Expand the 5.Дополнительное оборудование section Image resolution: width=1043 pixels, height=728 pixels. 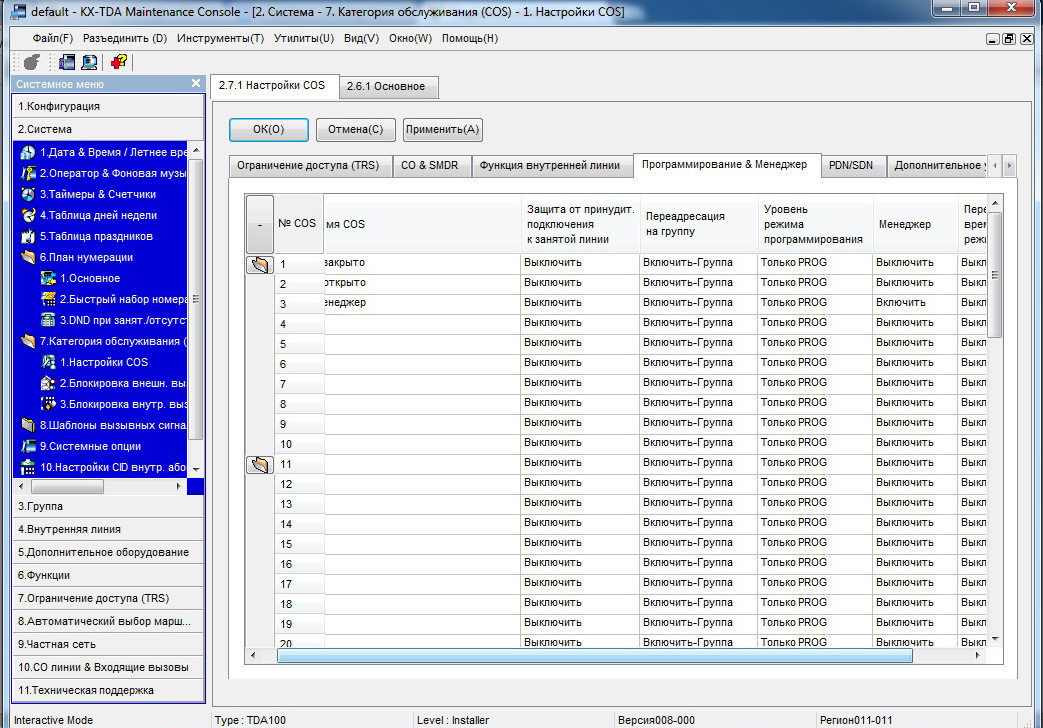108,552
